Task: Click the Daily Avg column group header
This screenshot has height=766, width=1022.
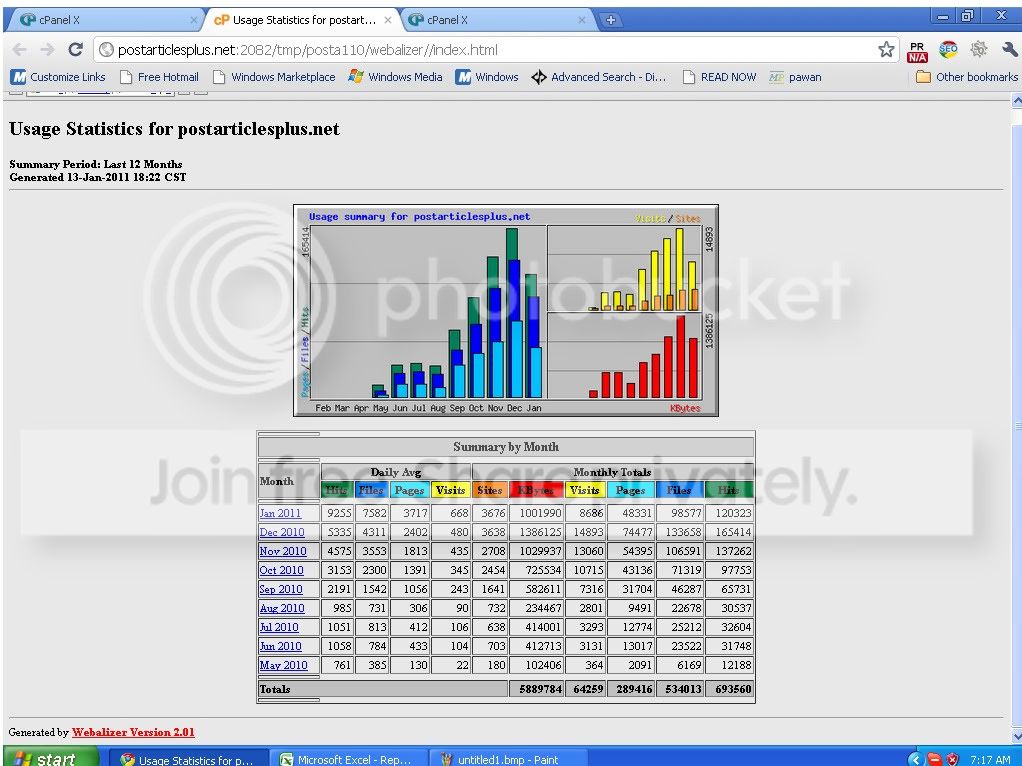Action: (396, 472)
